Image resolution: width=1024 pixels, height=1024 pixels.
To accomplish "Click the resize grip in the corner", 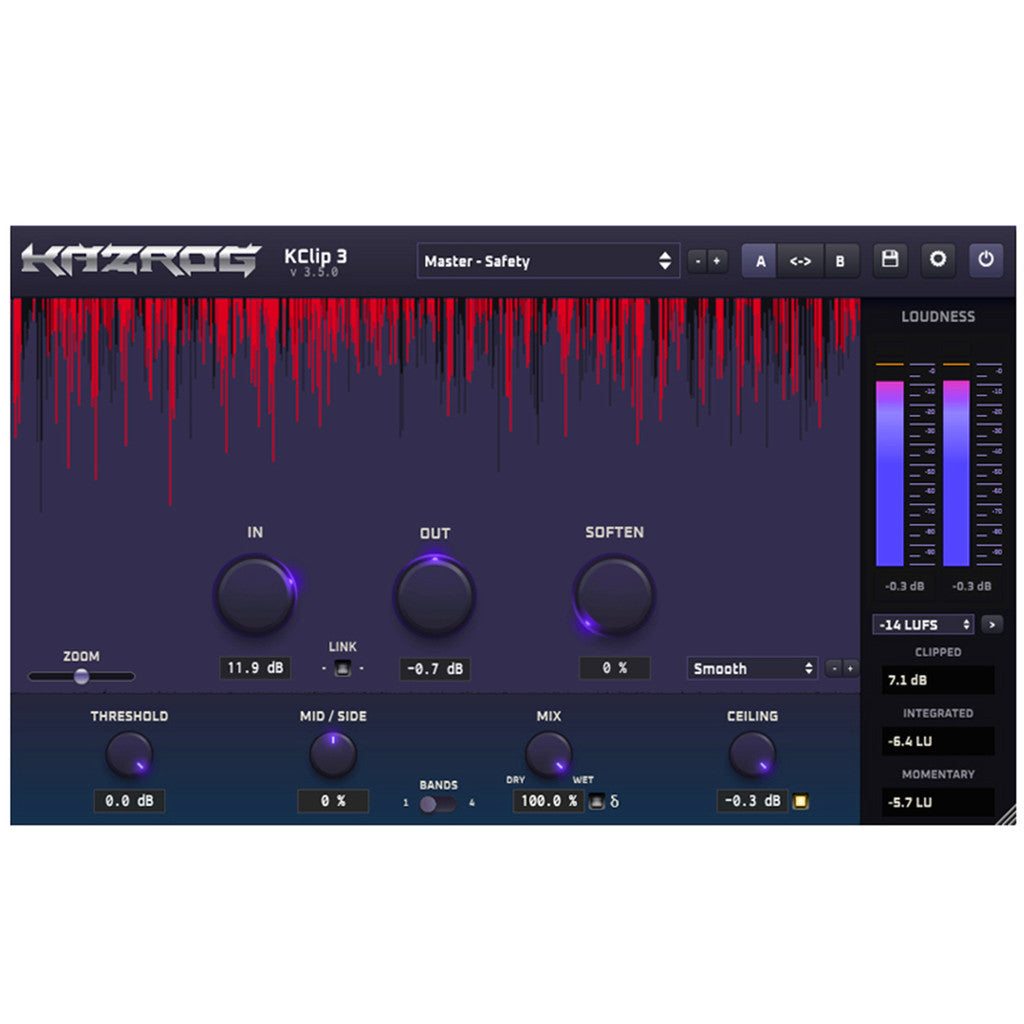I will click(1006, 815).
